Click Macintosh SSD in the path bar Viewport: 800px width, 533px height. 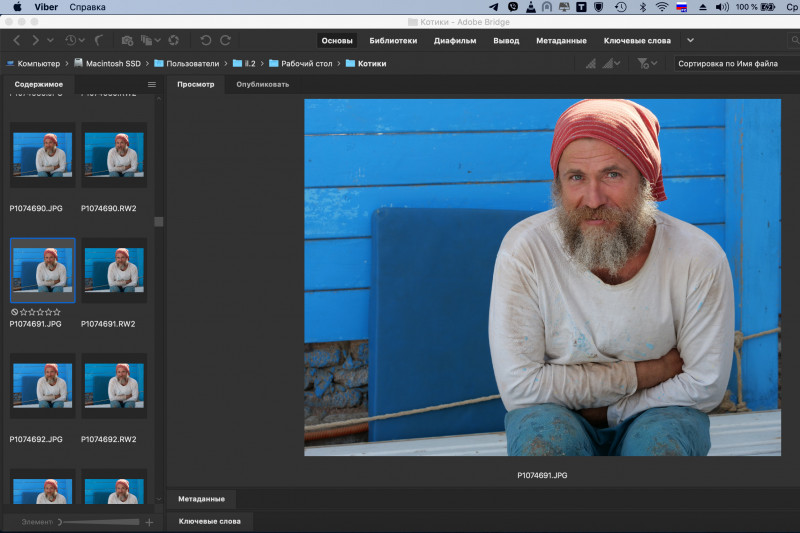(x=108, y=64)
